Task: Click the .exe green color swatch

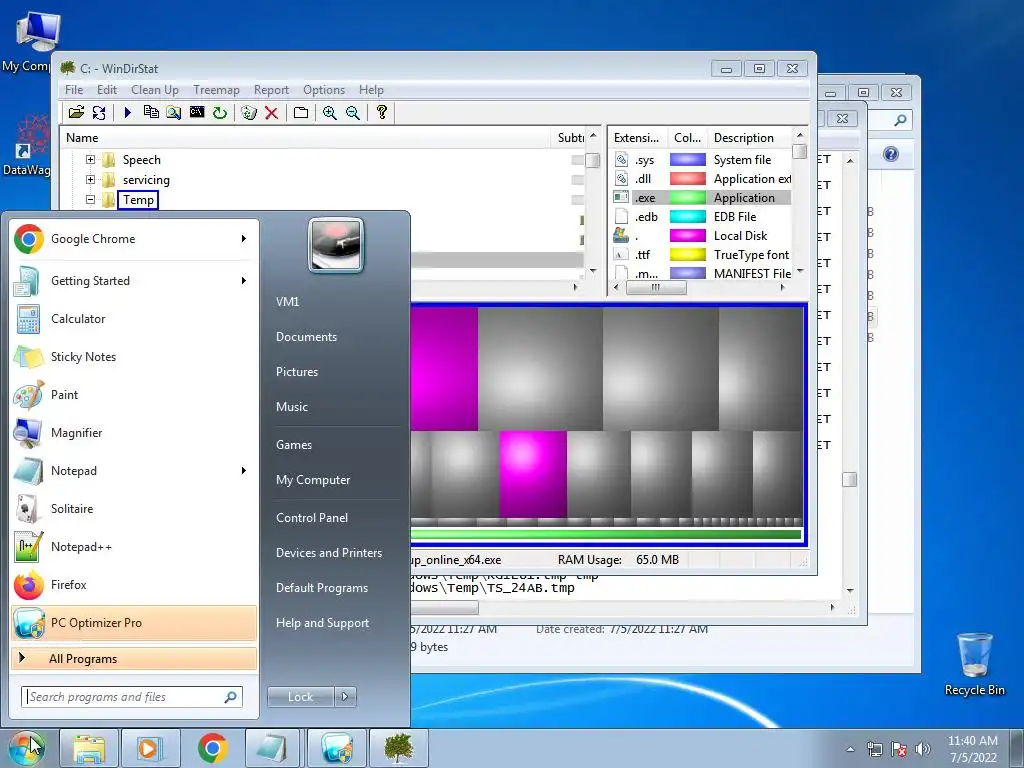Action: pyautogui.click(x=688, y=197)
